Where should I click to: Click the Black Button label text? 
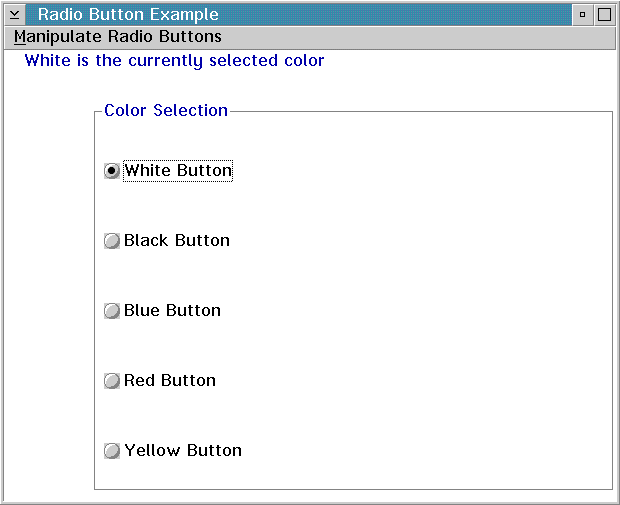tap(177, 240)
